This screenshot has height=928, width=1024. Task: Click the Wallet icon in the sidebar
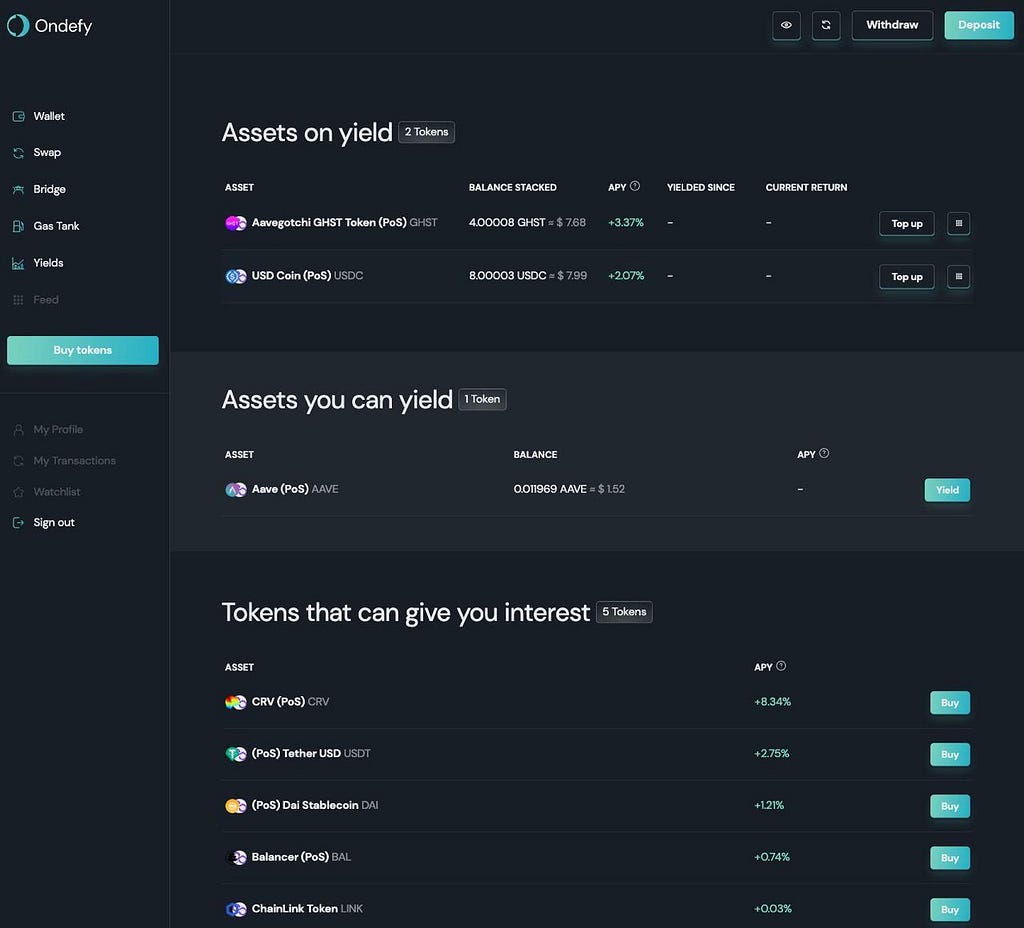(18, 116)
